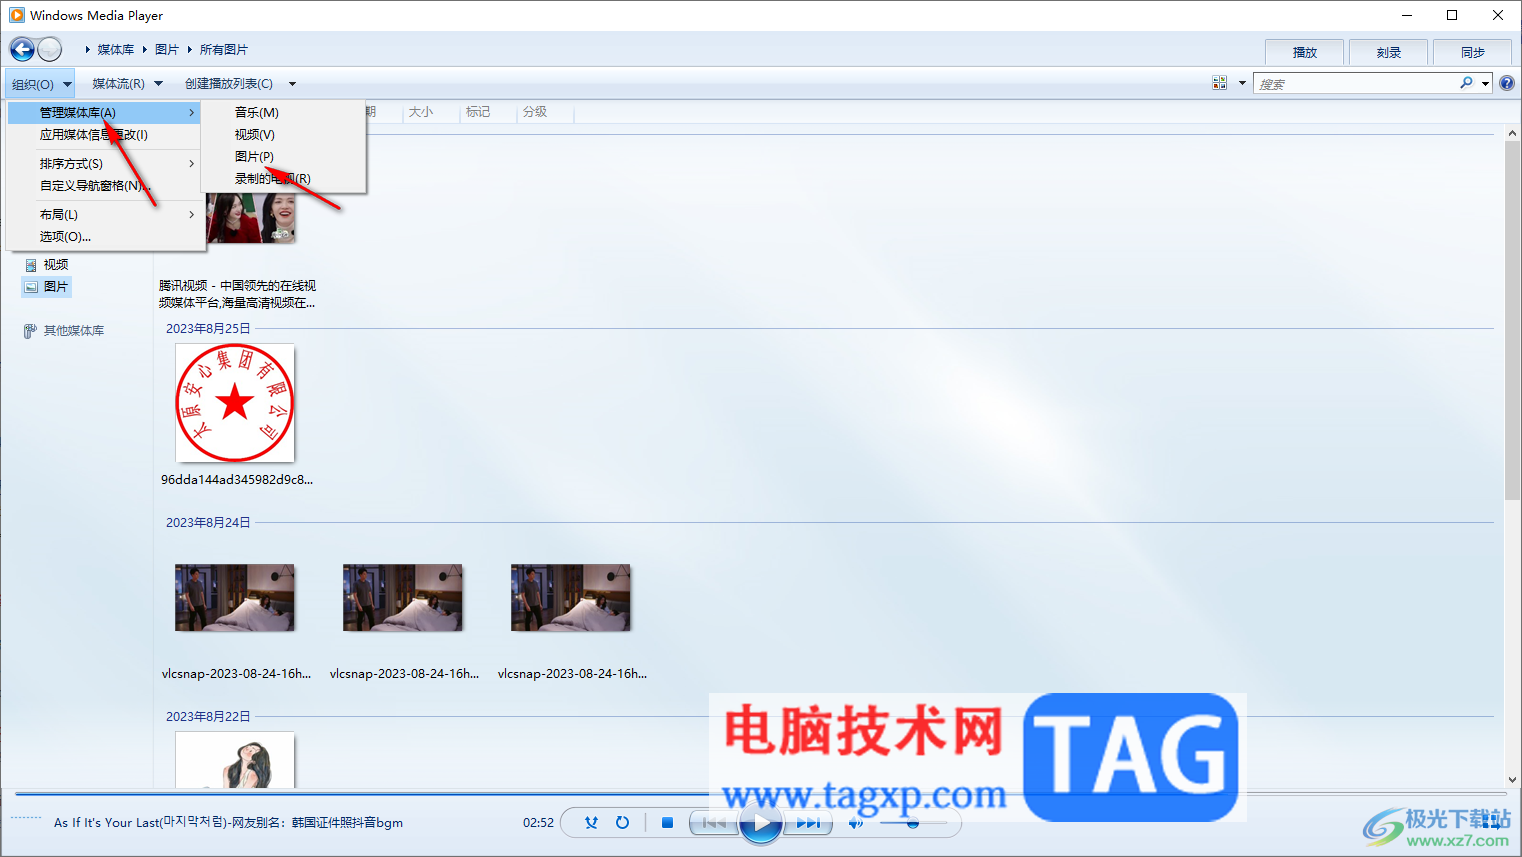Adjust the volume slider

click(912, 823)
